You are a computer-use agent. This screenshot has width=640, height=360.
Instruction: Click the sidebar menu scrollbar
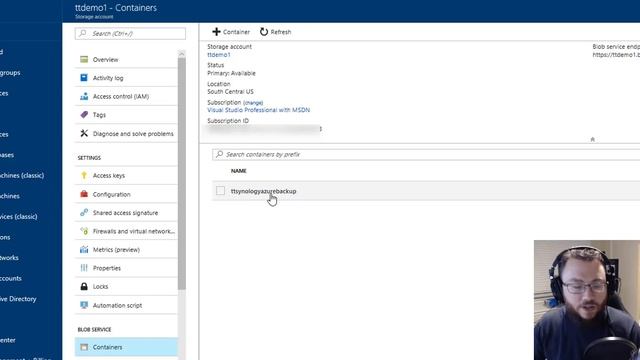tap(182, 173)
